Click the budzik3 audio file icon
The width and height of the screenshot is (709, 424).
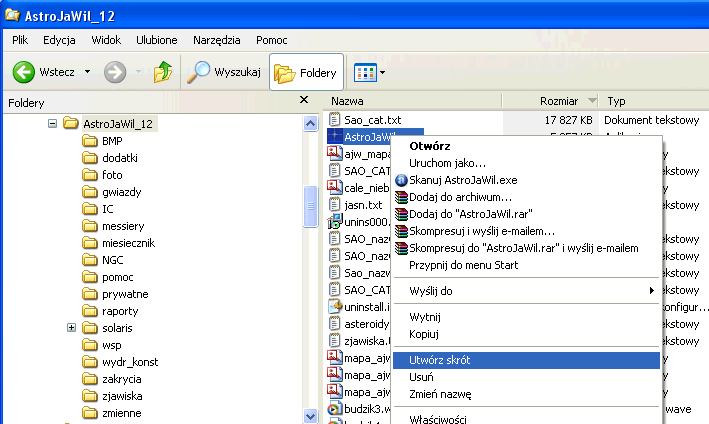[334, 409]
